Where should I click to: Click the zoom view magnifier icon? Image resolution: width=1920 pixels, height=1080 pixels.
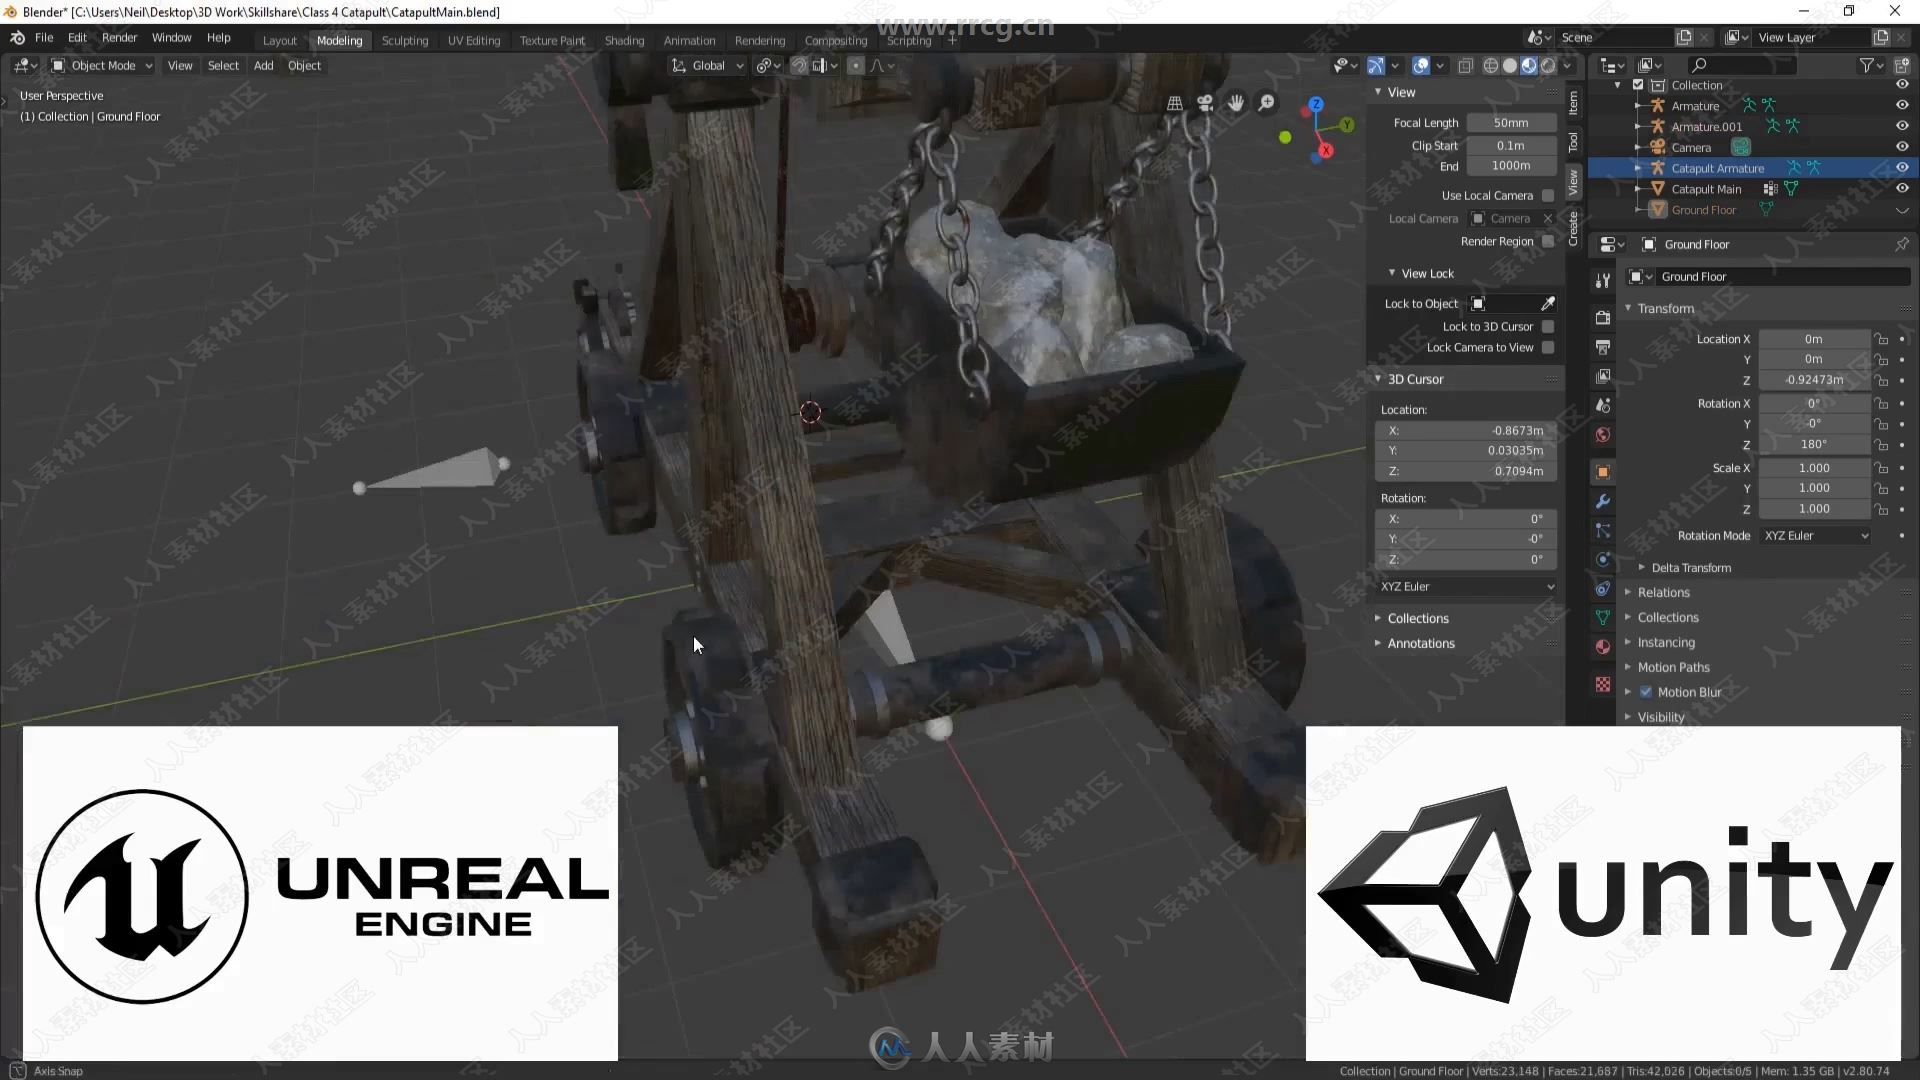pos(1267,103)
